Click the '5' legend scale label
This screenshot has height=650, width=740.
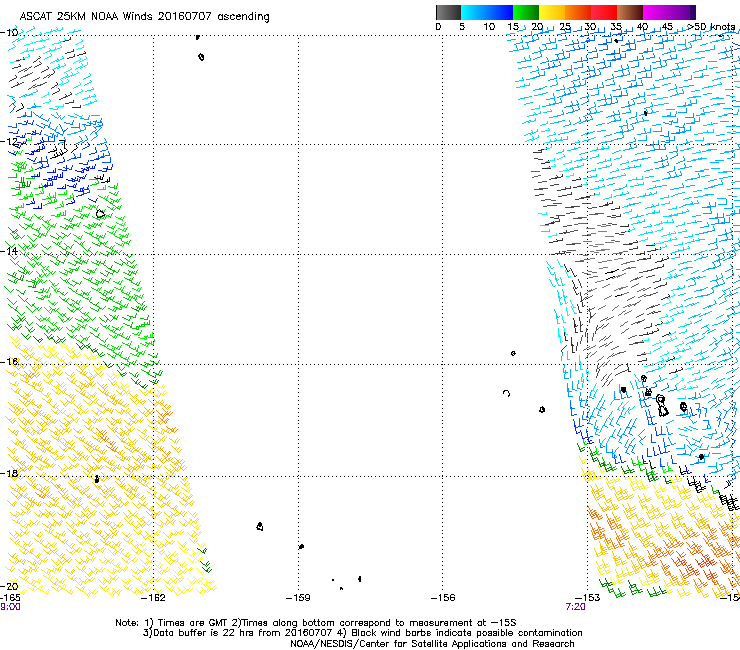pos(462,27)
